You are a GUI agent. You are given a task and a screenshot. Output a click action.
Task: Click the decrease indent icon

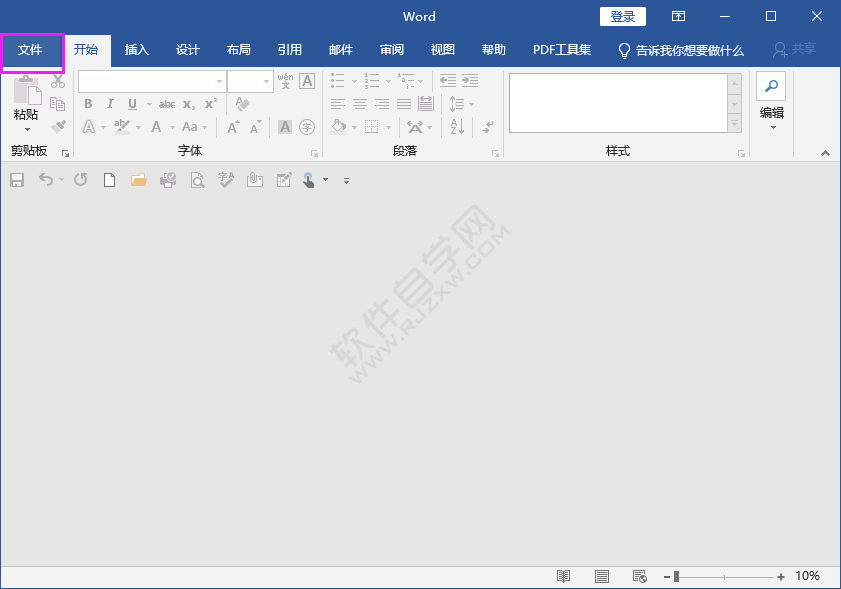(447, 81)
